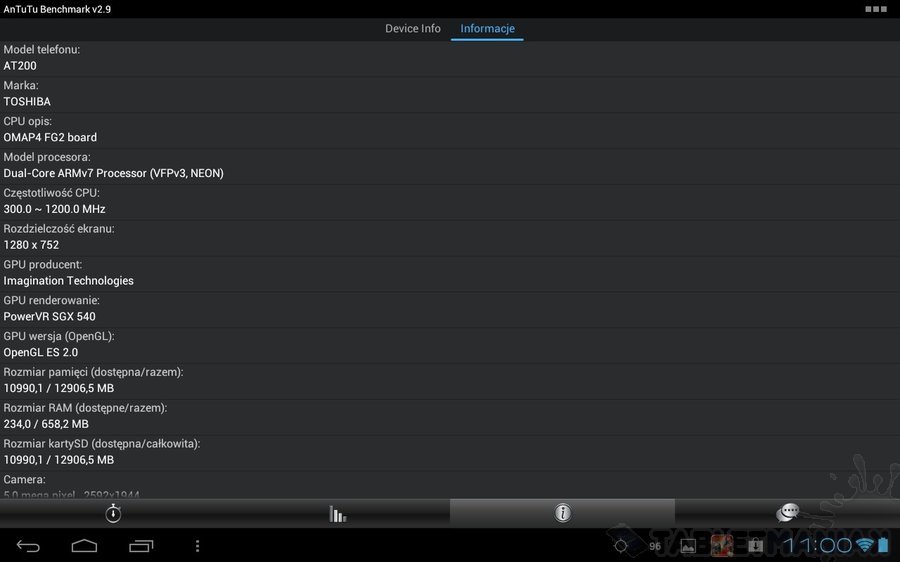This screenshot has width=900, height=562.
Task: Select the 1280 x 752 resolution value
Action: click(x=31, y=245)
